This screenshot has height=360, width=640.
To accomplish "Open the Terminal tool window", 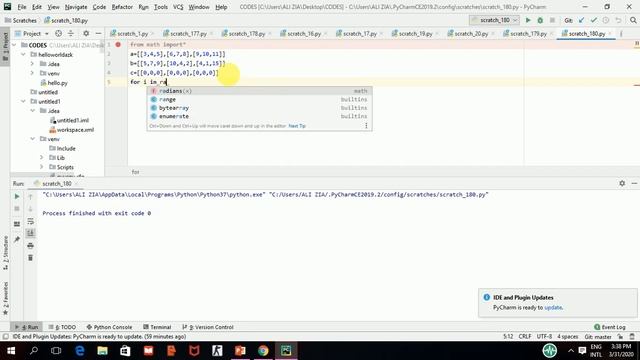I will (x=157, y=327).
